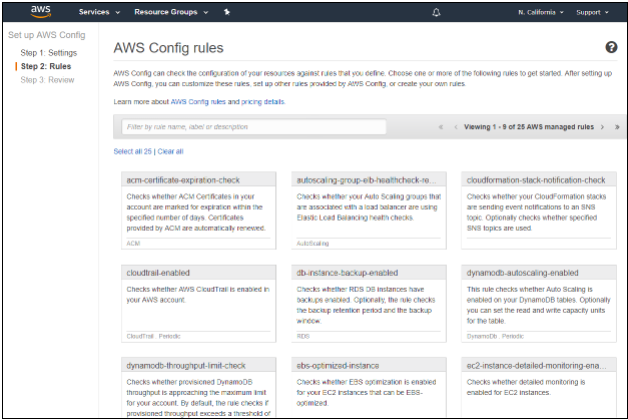
Task: Select the db-instance-backup-enabled rule card
Action: coord(368,303)
